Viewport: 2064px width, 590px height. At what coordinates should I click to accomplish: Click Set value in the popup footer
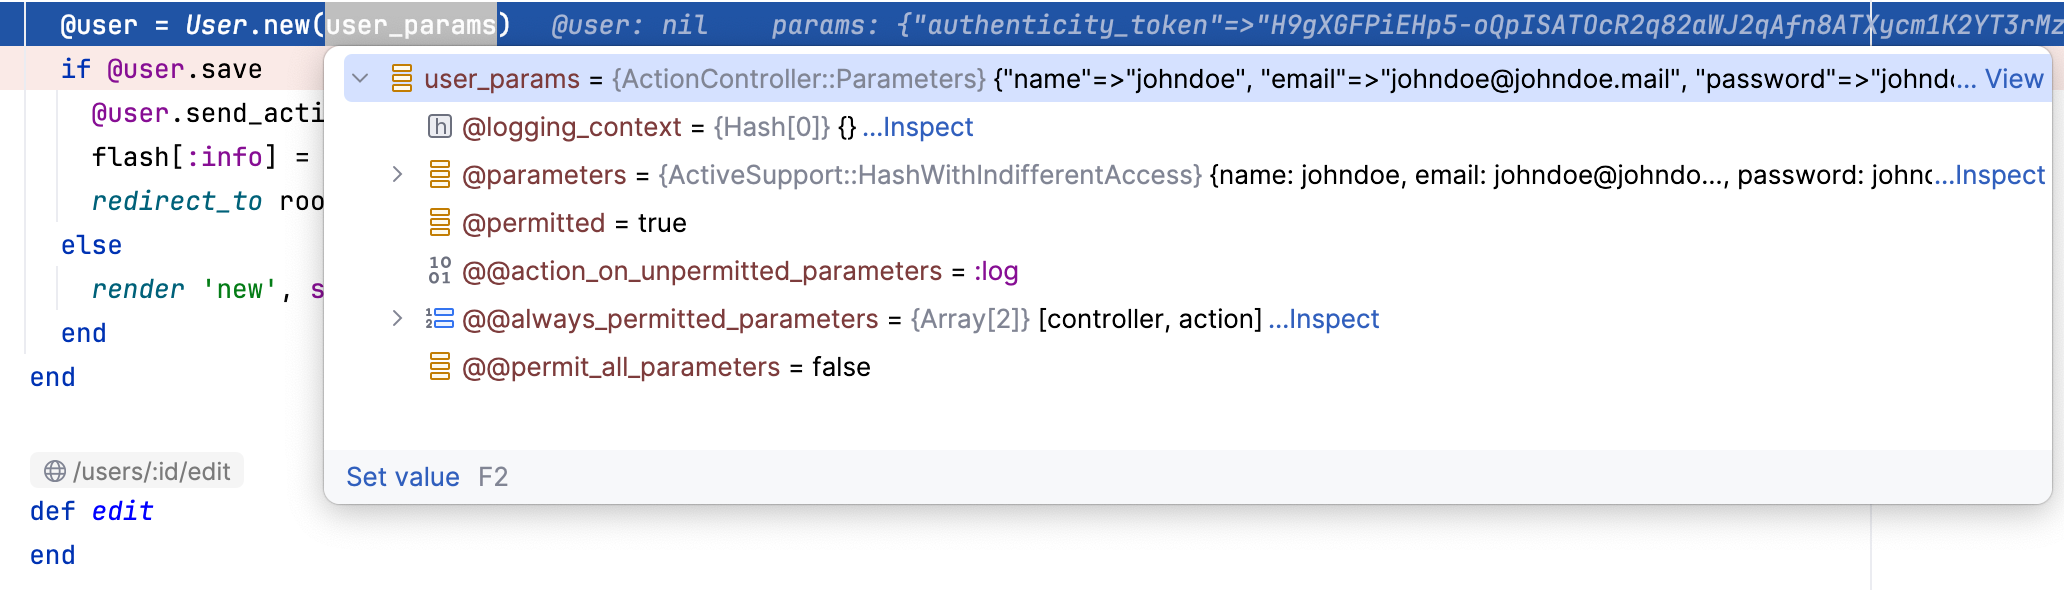(402, 477)
